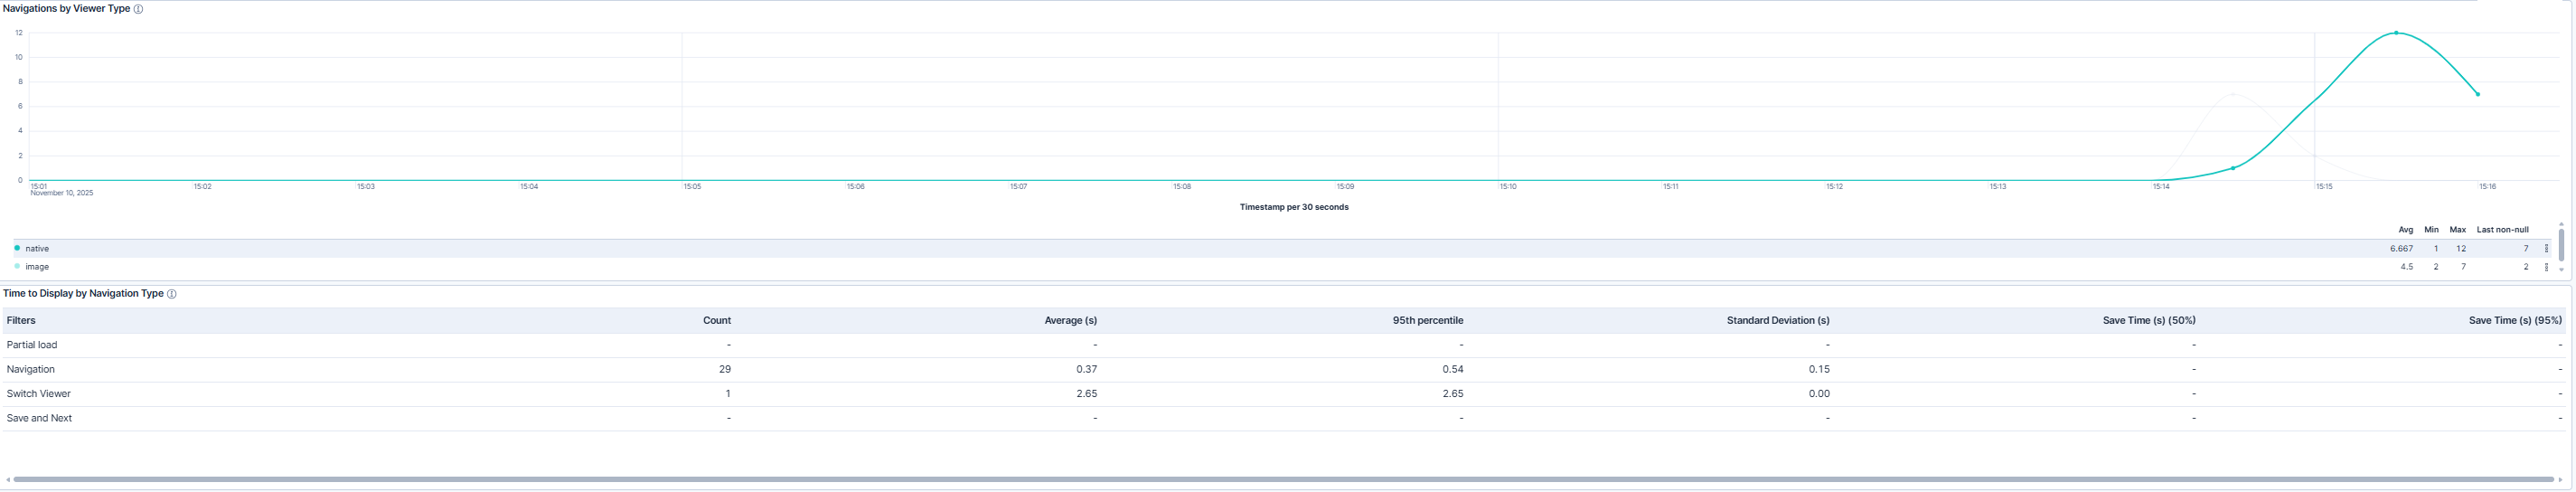Image resolution: width=2576 pixels, height=492 pixels.
Task: Click Navigation average value 0.37
Action: [1087, 370]
